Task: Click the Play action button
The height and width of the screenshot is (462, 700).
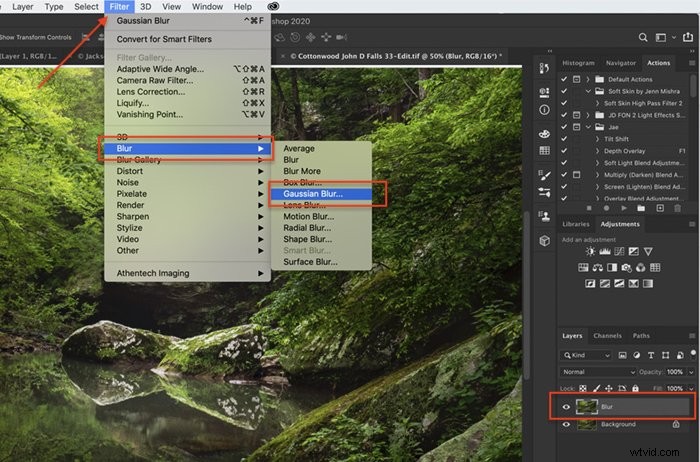Action: (624, 208)
